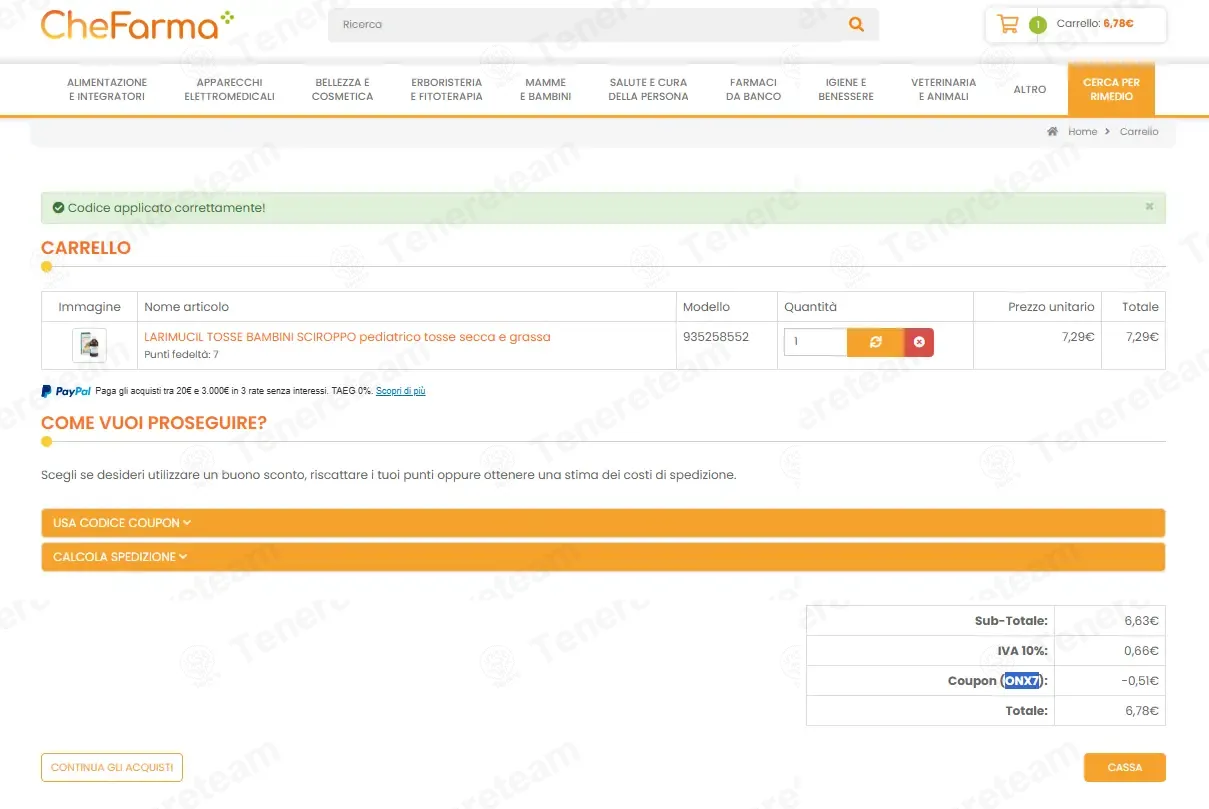The image size is (1209, 809).
Task: Remove item with the red delete icon
Action: [x=919, y=342]
